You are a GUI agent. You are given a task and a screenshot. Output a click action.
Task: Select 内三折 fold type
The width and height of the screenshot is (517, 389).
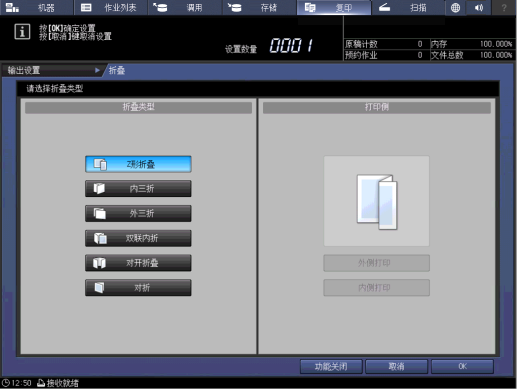click(x=138, y=189)
